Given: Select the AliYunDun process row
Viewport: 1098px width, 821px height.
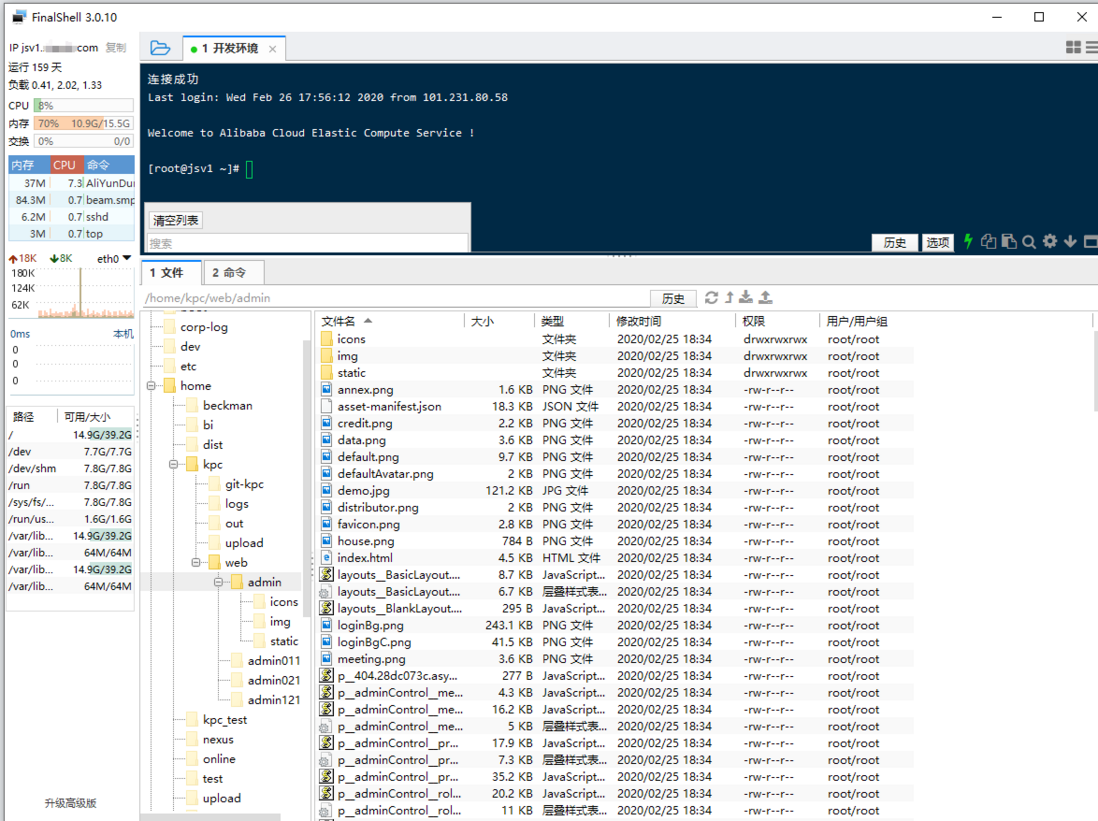Looking at the screenshot, I should point(71,183).
